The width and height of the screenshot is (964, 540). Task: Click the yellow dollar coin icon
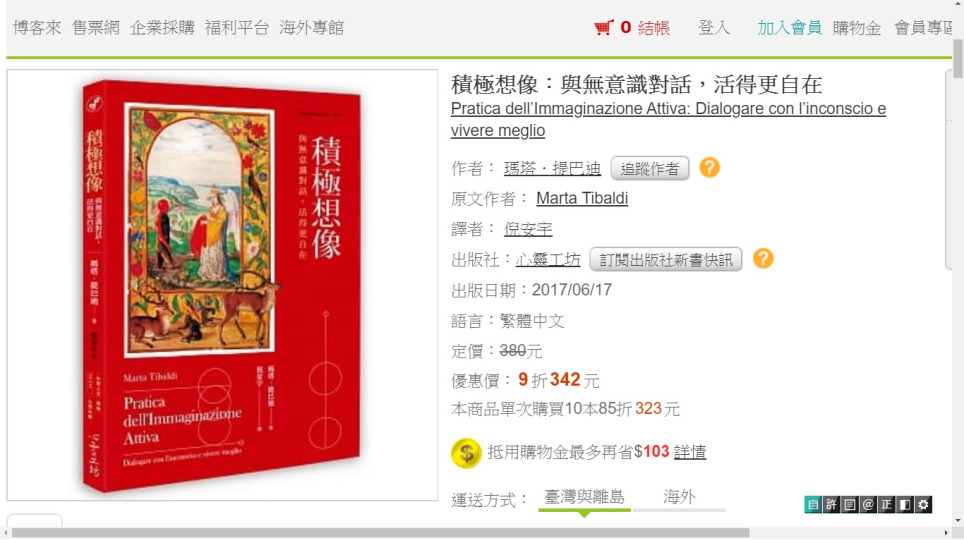(466, 453)
